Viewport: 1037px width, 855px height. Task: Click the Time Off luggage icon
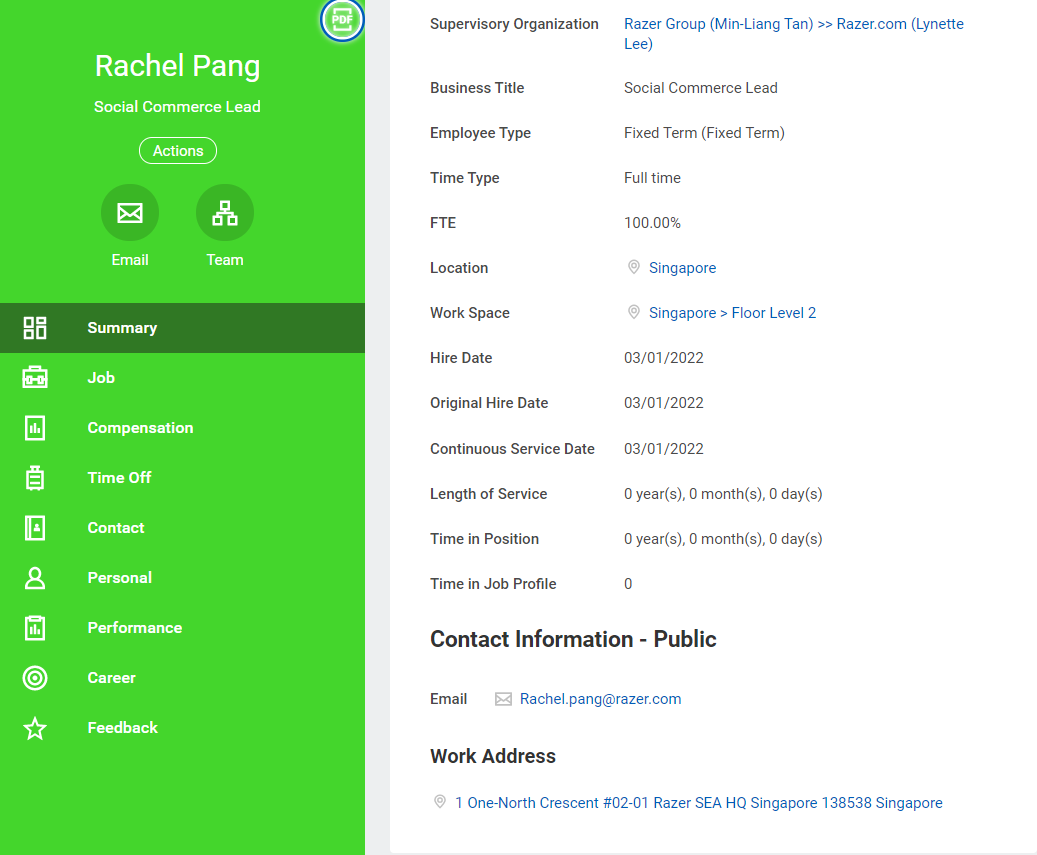click(x=35, y=477)
